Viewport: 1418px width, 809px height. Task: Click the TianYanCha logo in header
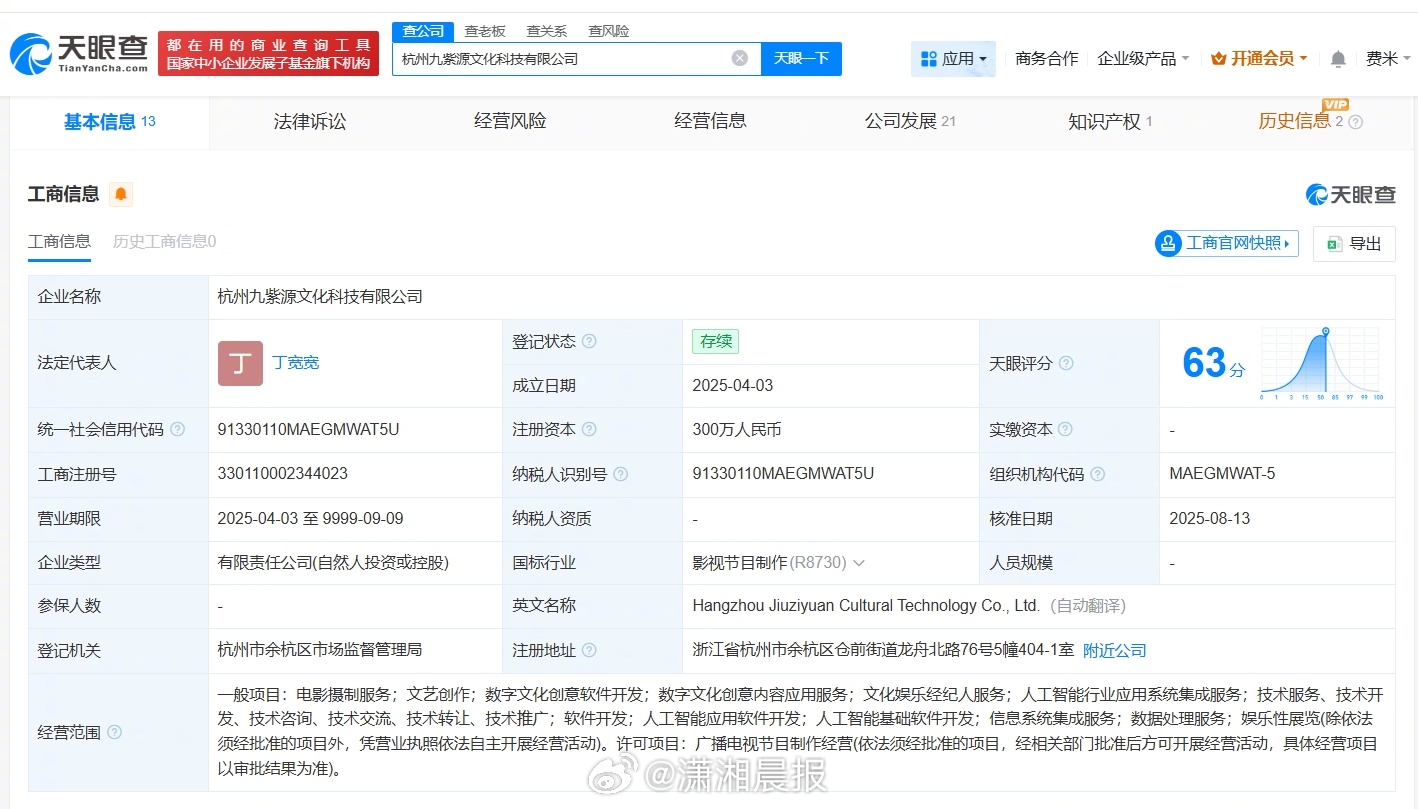tap(80, 54)
